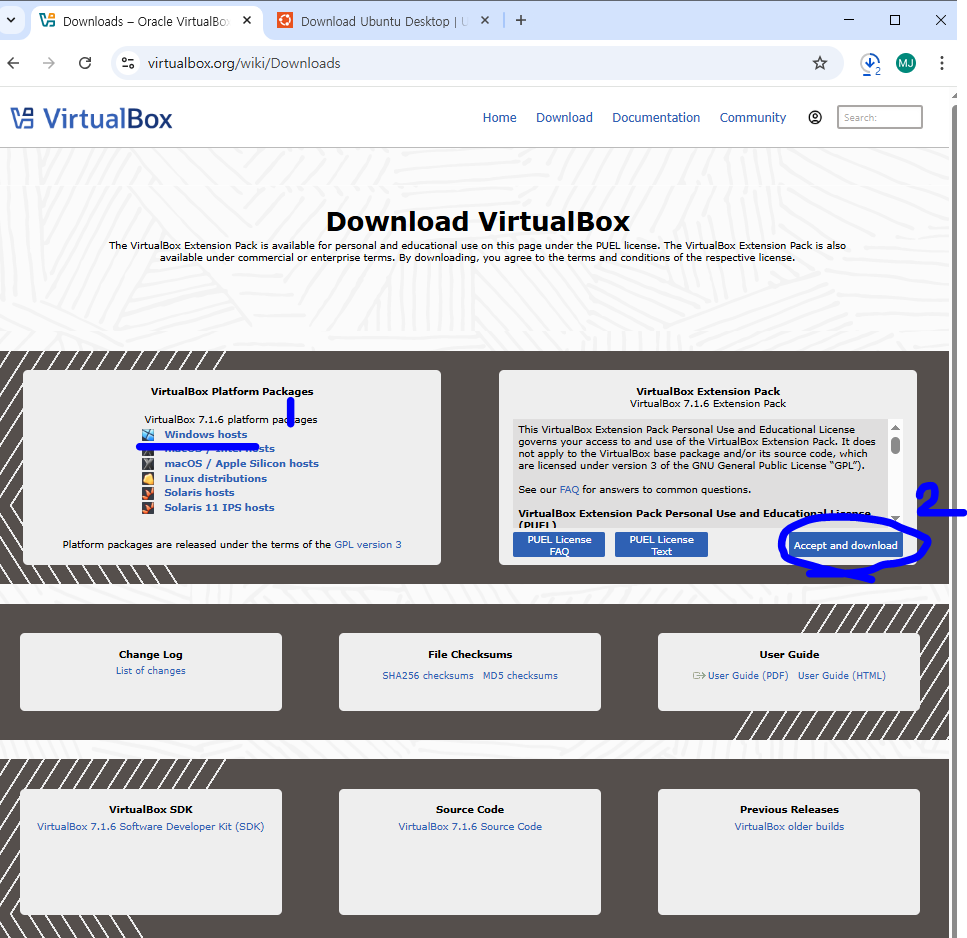Open the Download navigation item
Viewport: 967px width, 938px height.
pos(564,117)
